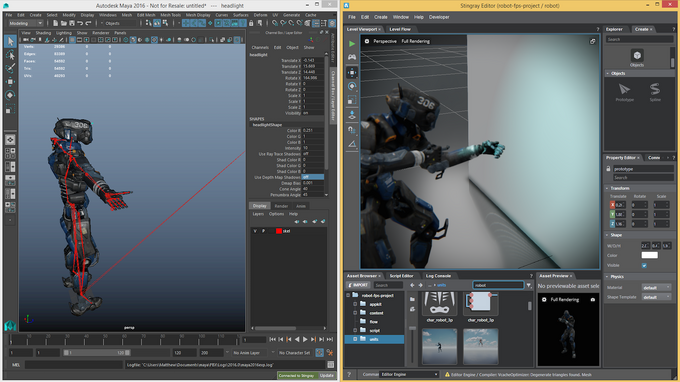The height and width of the screenshot is (382, 680).
Task: Click the forward arrow in Asset Browser
Action: [x=420, y=285]
